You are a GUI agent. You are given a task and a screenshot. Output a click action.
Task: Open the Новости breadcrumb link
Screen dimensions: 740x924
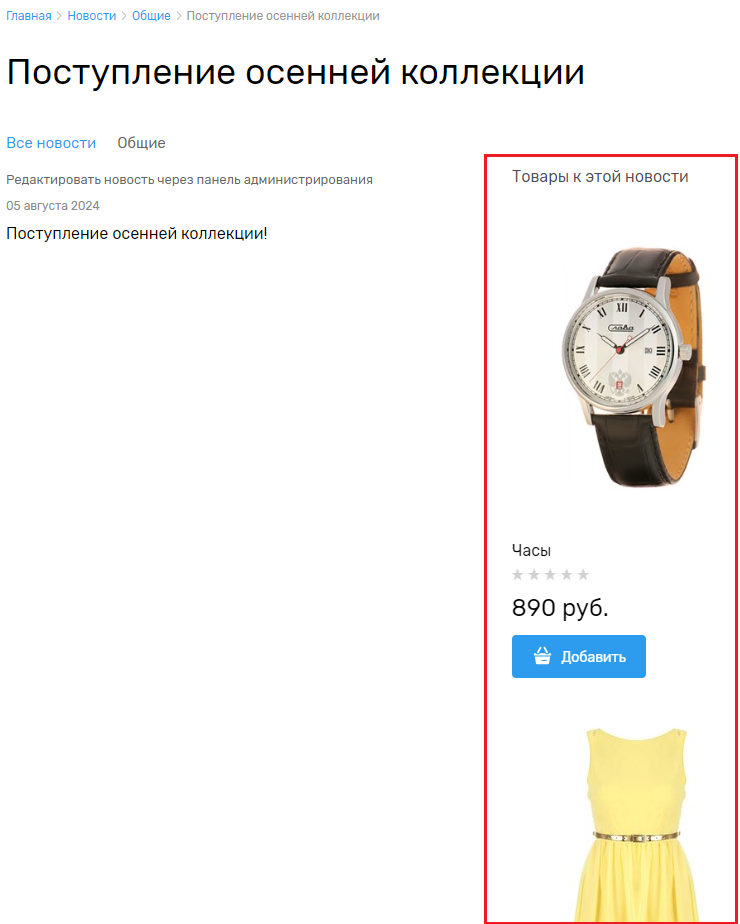pyautogui.click(x=92, y=16)
